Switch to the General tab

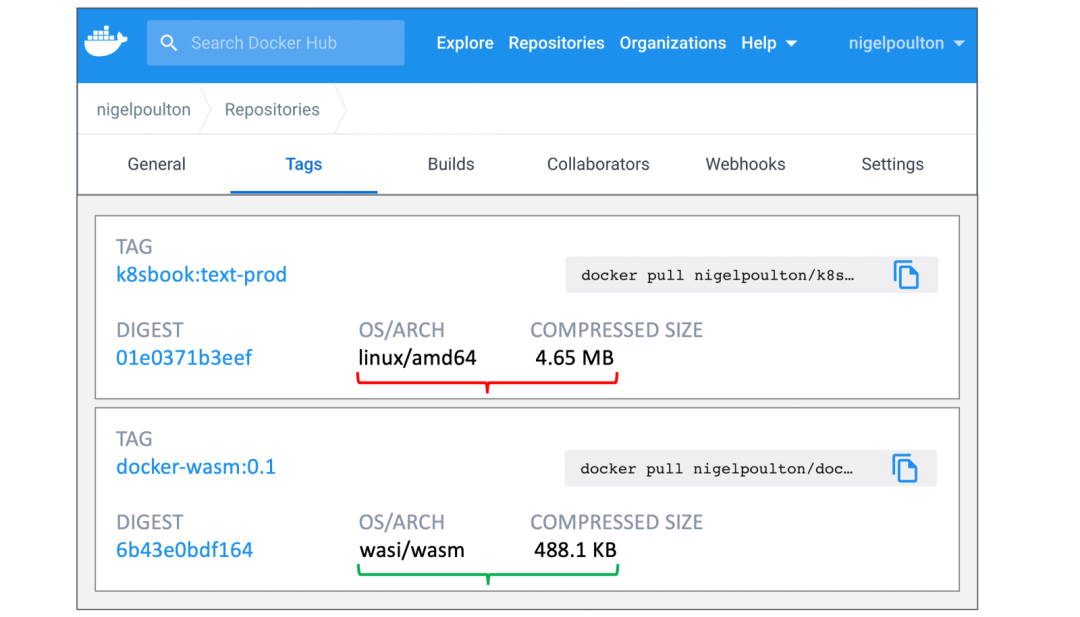coord(156,164)
